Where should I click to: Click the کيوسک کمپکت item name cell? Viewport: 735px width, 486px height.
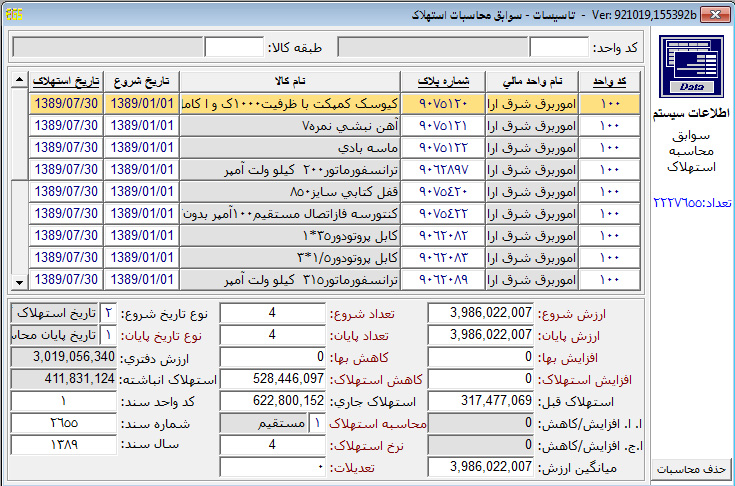290,104
